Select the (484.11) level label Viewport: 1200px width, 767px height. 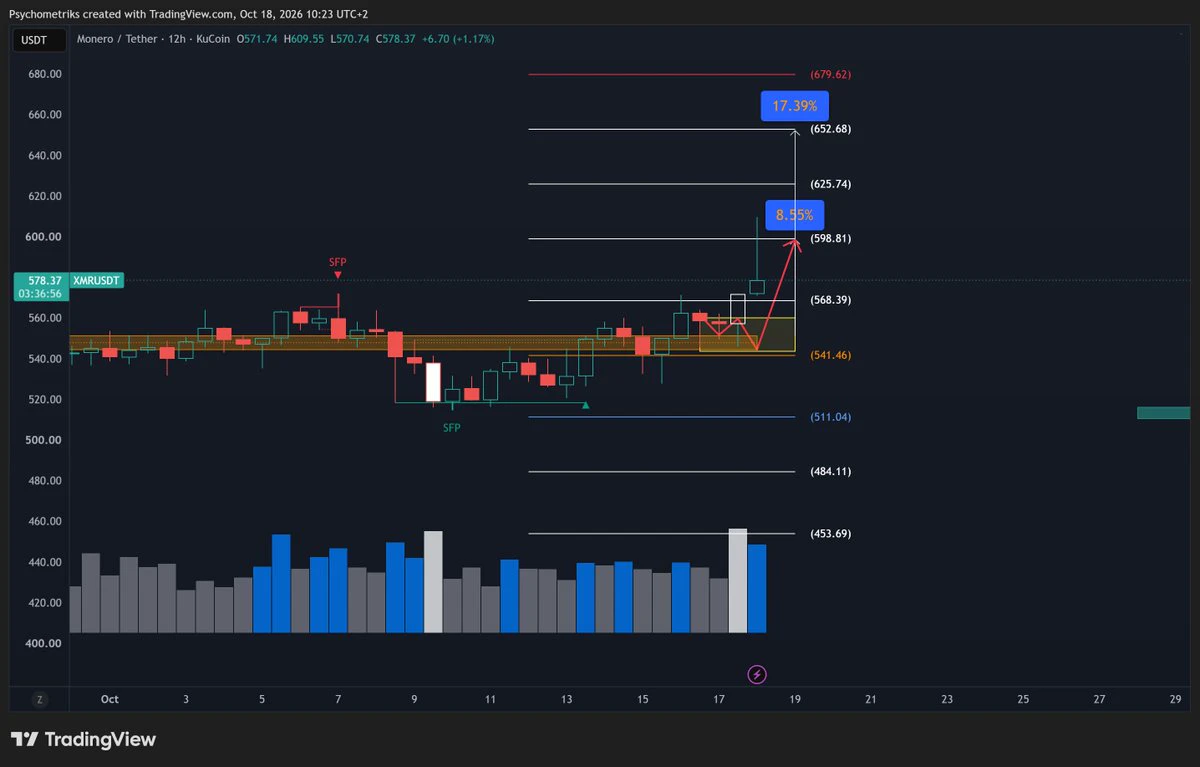(830, 471)
